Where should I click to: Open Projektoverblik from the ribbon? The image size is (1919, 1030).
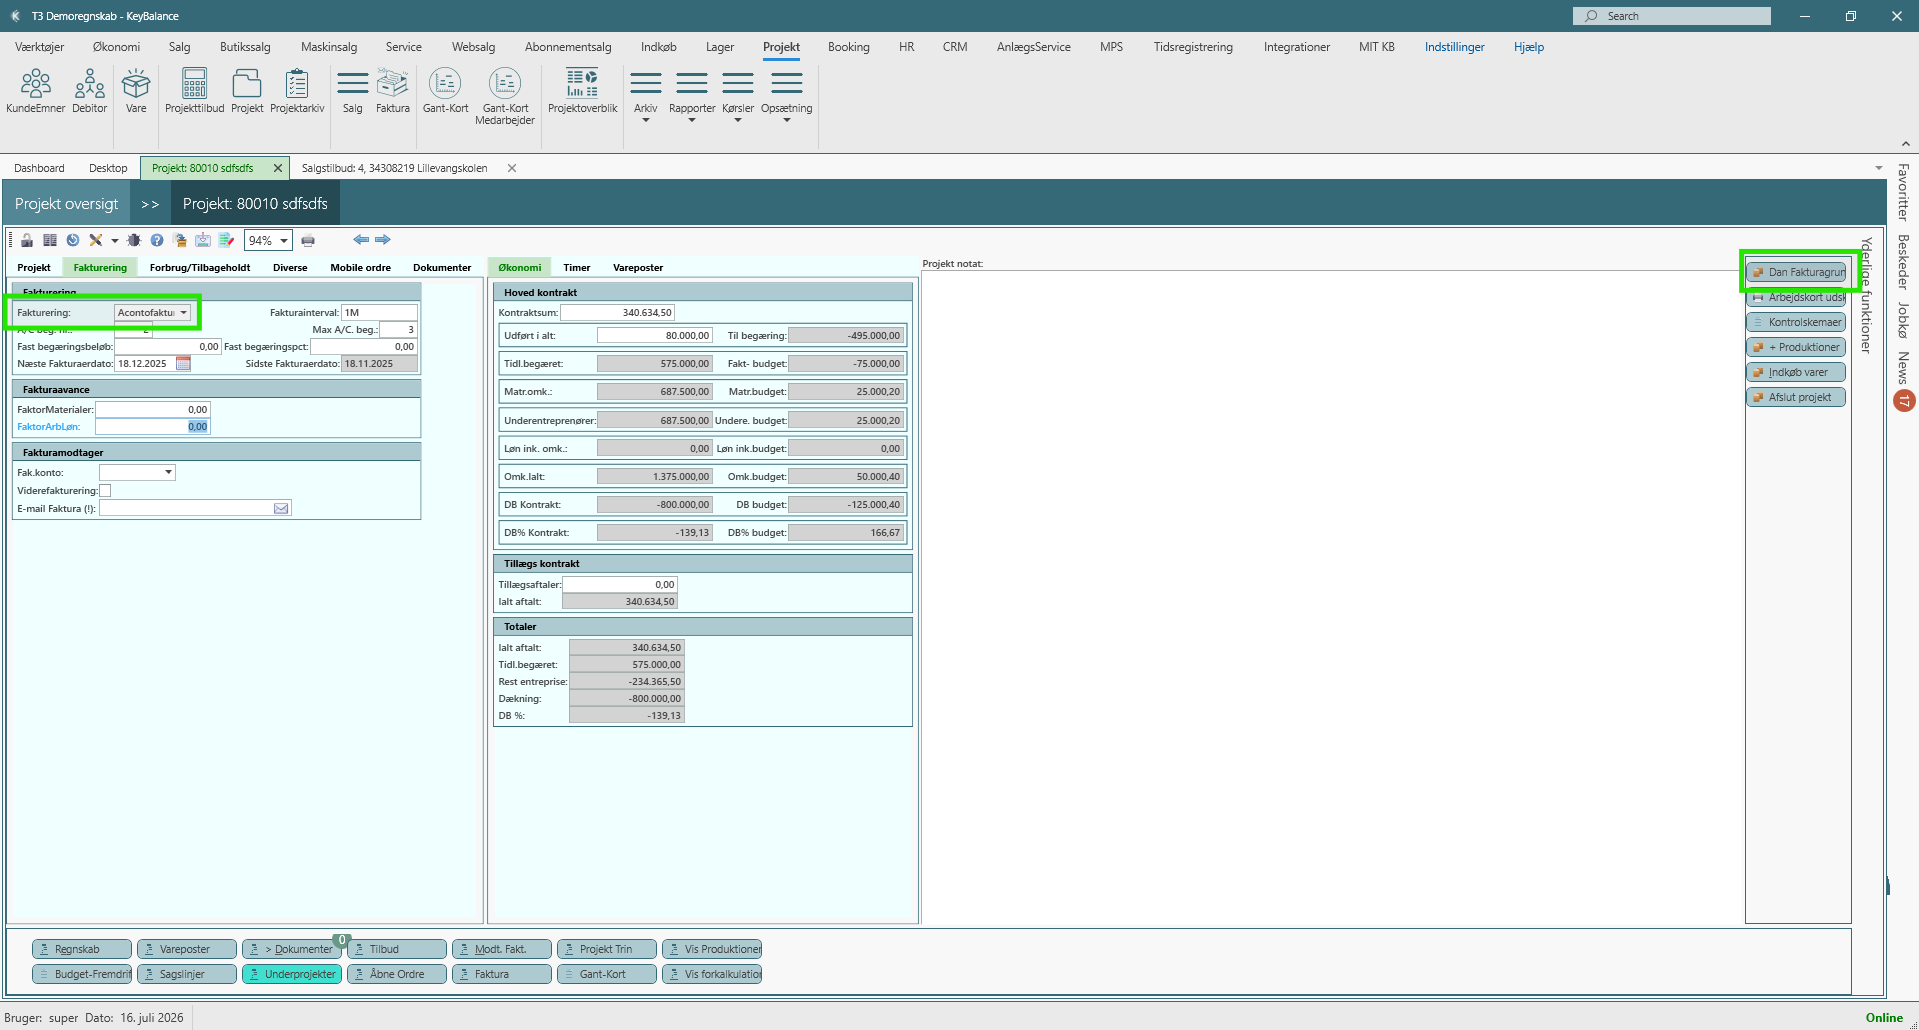click(583, 91)
